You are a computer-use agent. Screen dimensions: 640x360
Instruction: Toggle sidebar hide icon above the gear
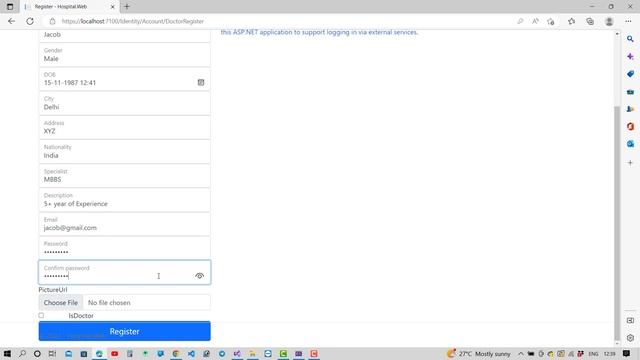630,321
